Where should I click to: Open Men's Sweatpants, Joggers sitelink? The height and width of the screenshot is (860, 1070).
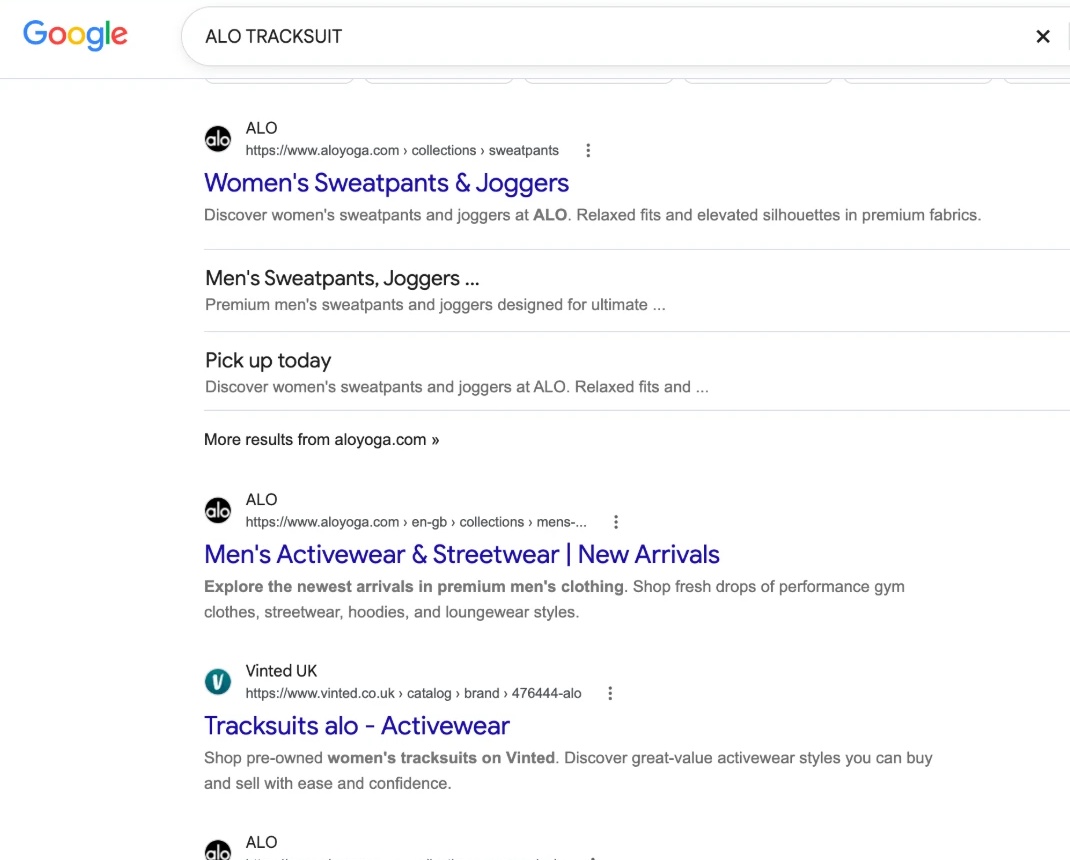342,278
